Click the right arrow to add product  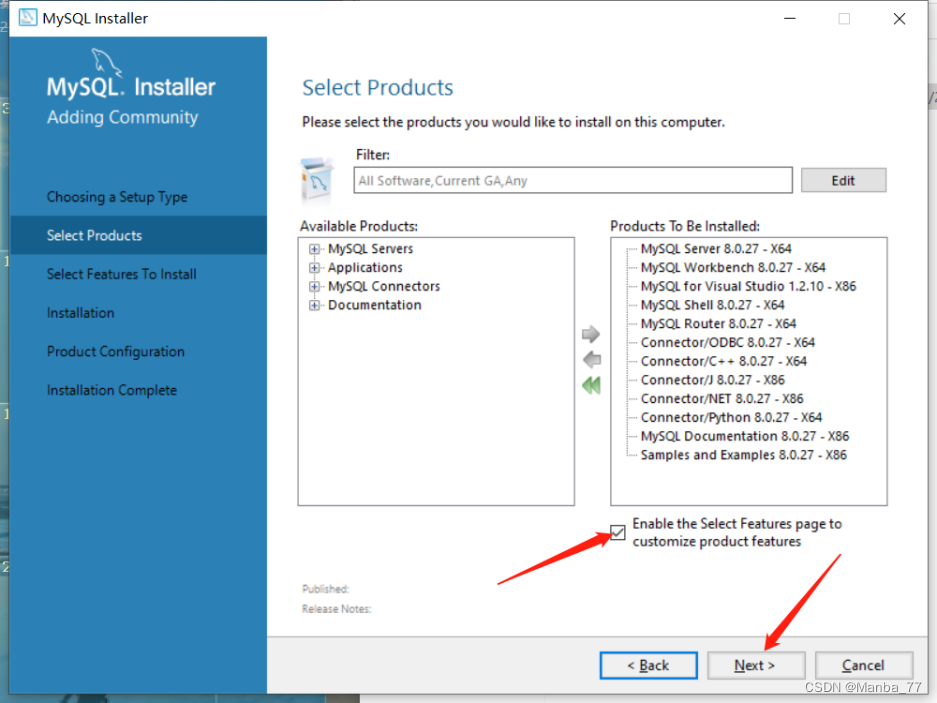point(590,334)
